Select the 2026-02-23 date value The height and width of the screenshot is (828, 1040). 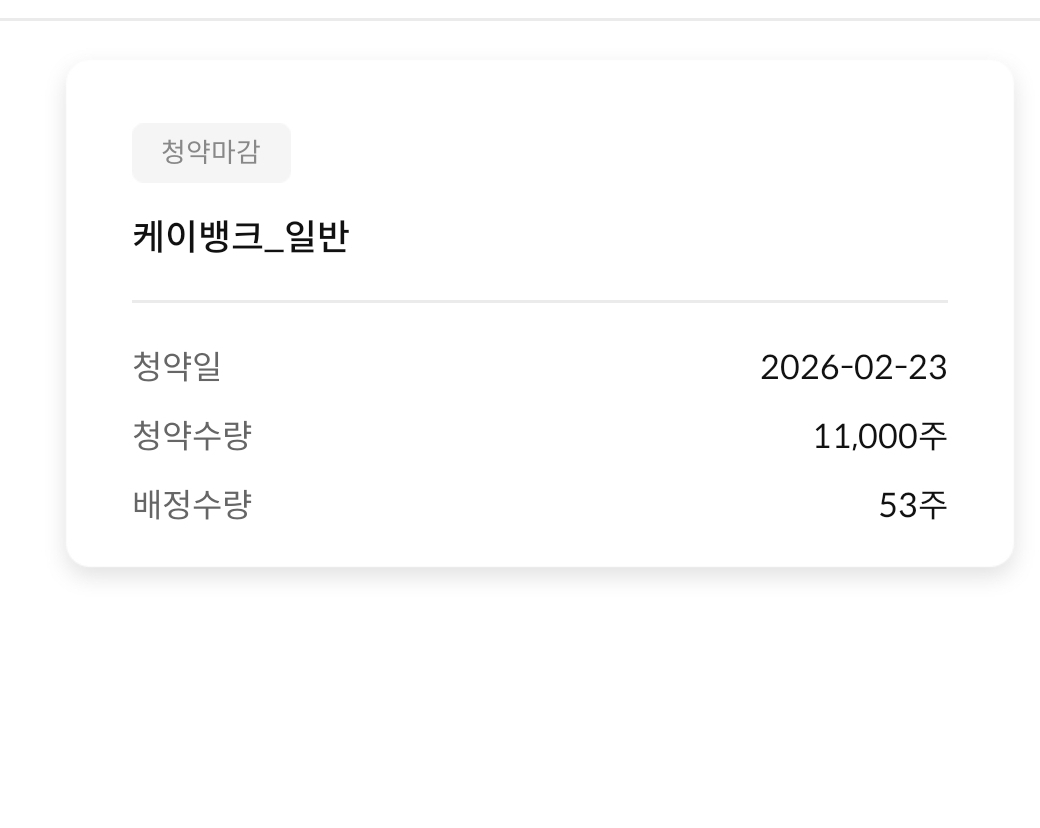pos(853,367)
